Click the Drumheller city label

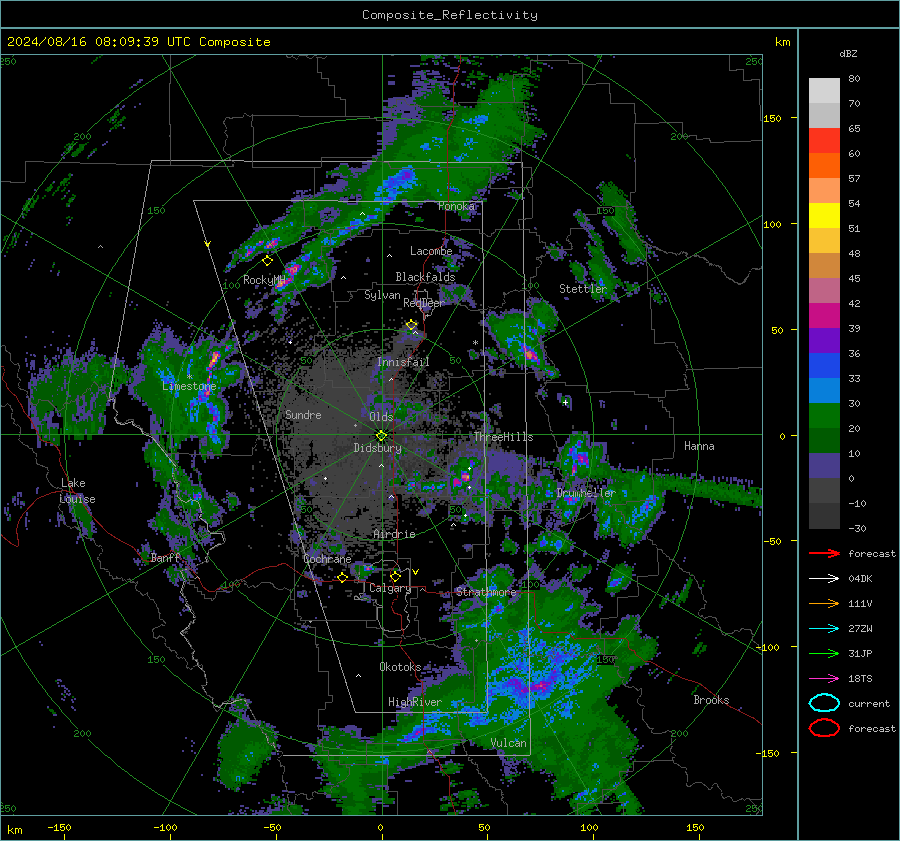[586, 493]
